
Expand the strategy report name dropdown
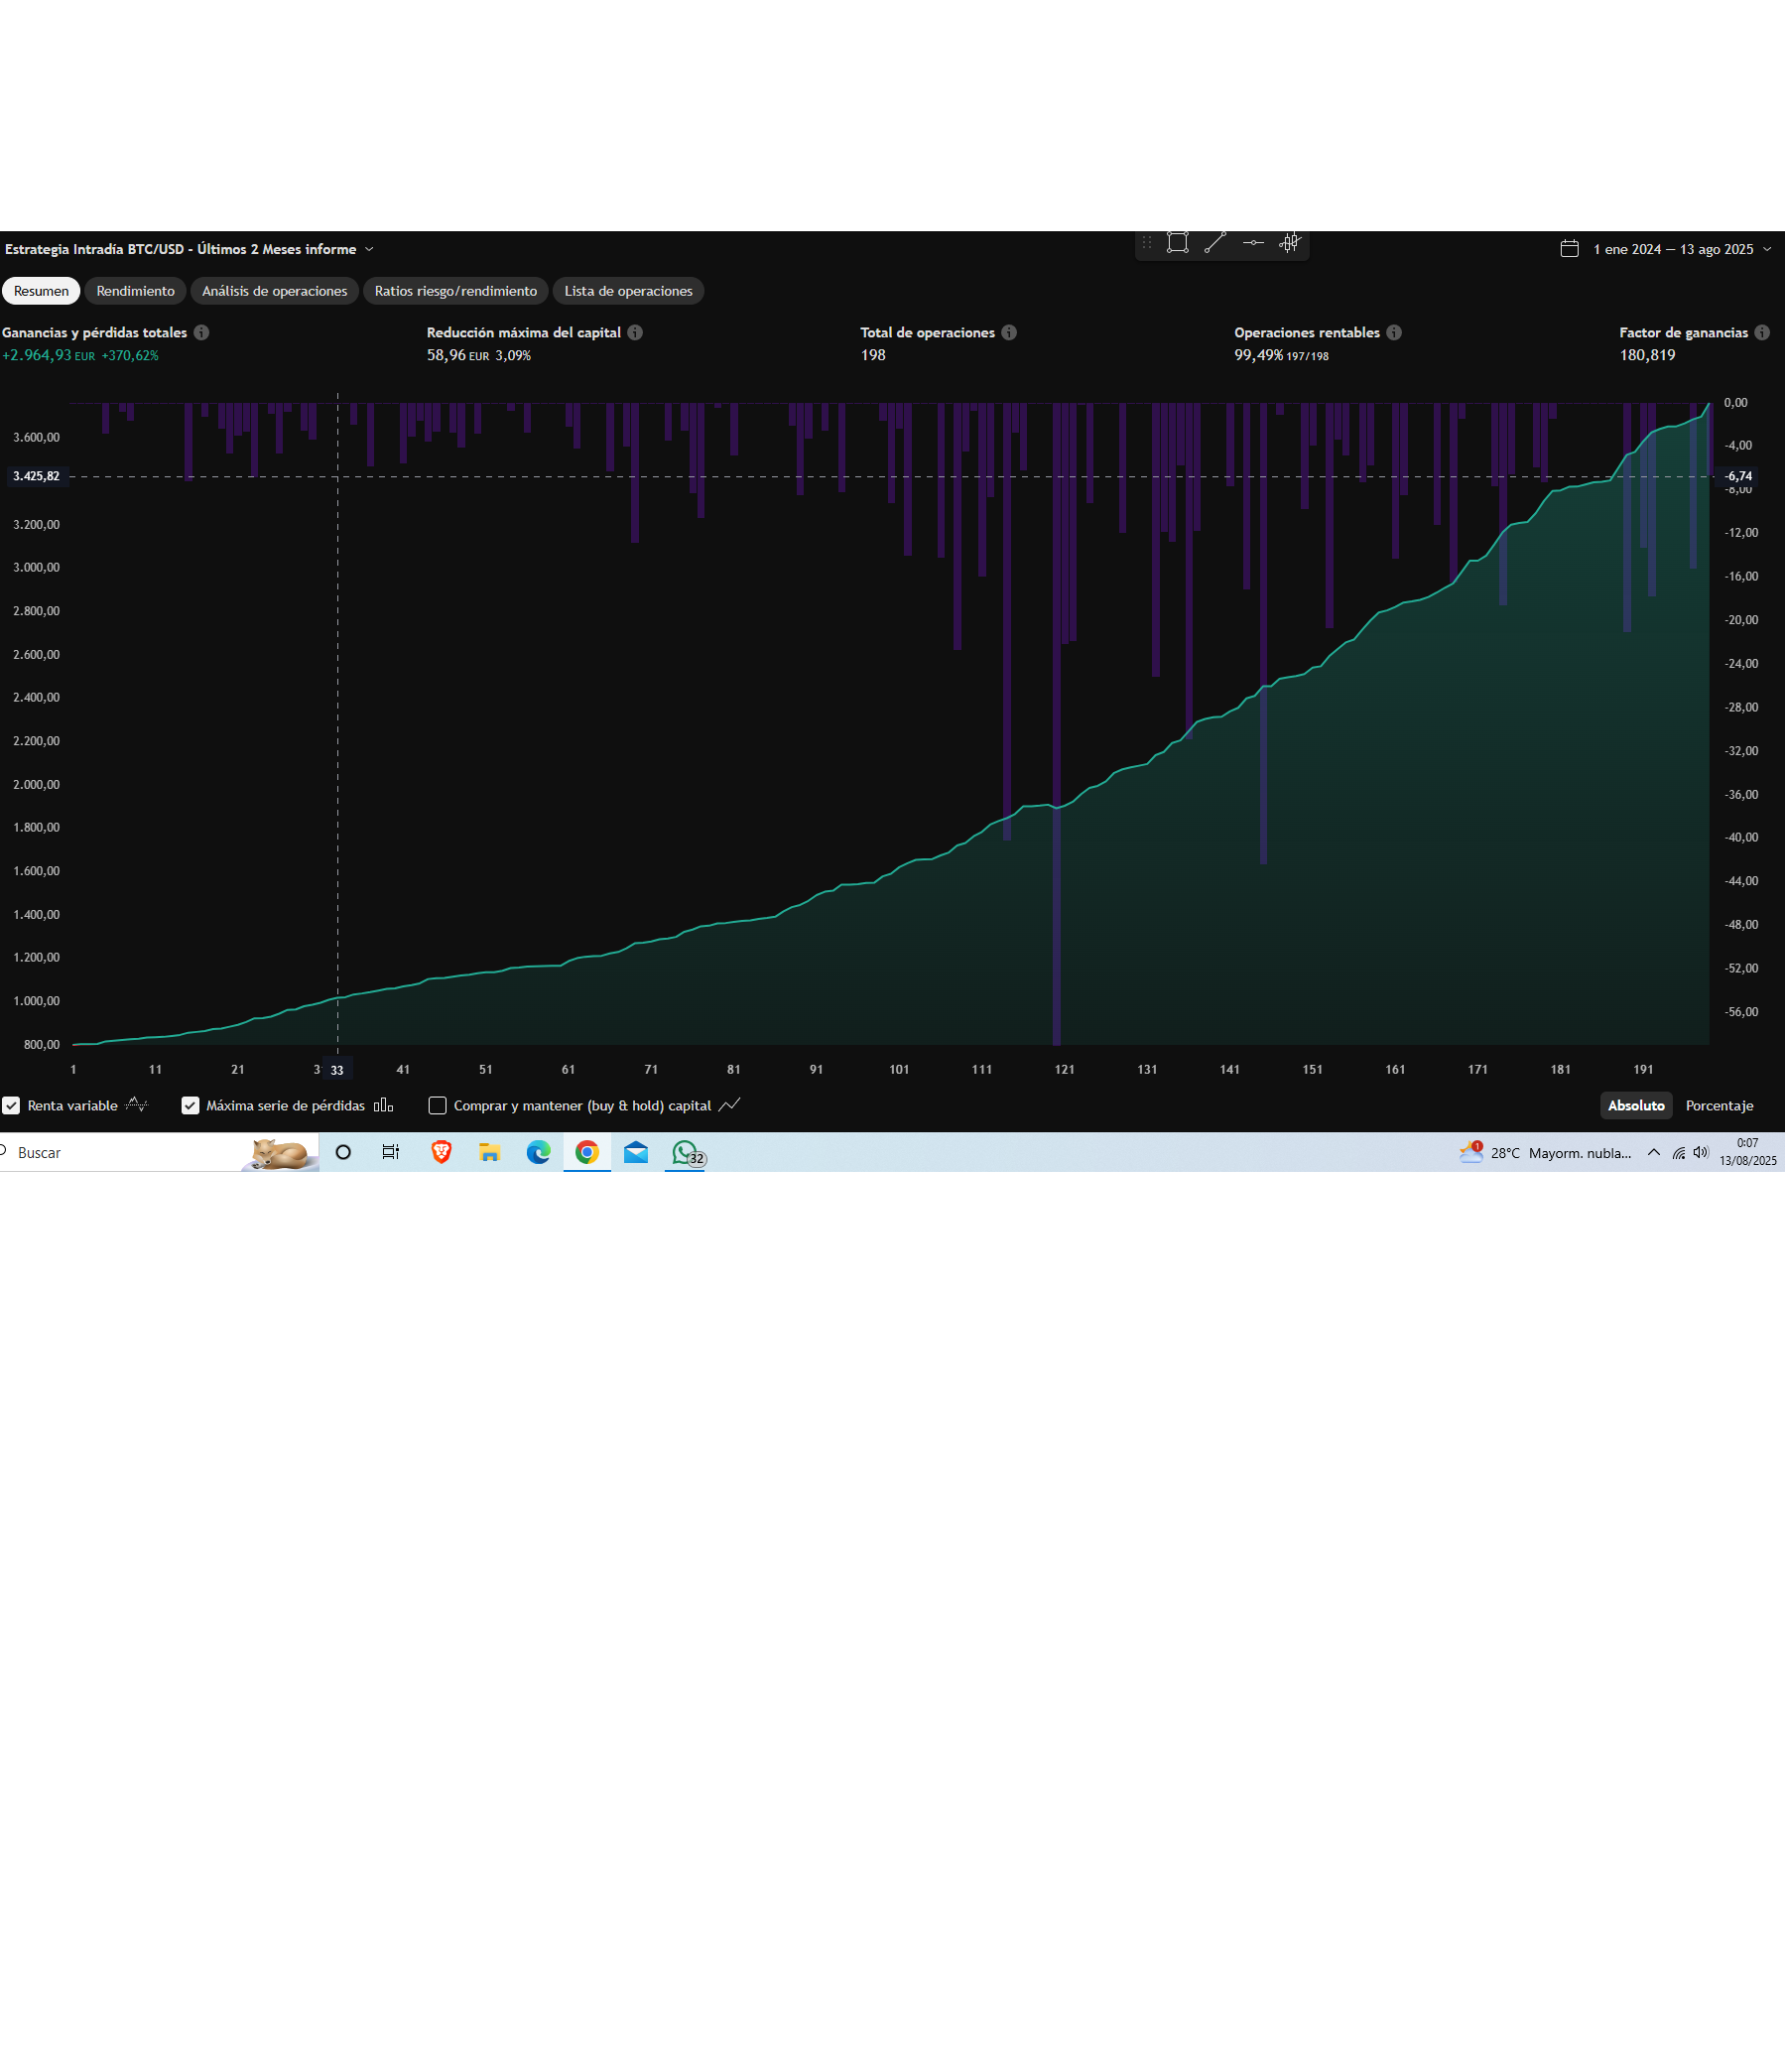(369, 250)
